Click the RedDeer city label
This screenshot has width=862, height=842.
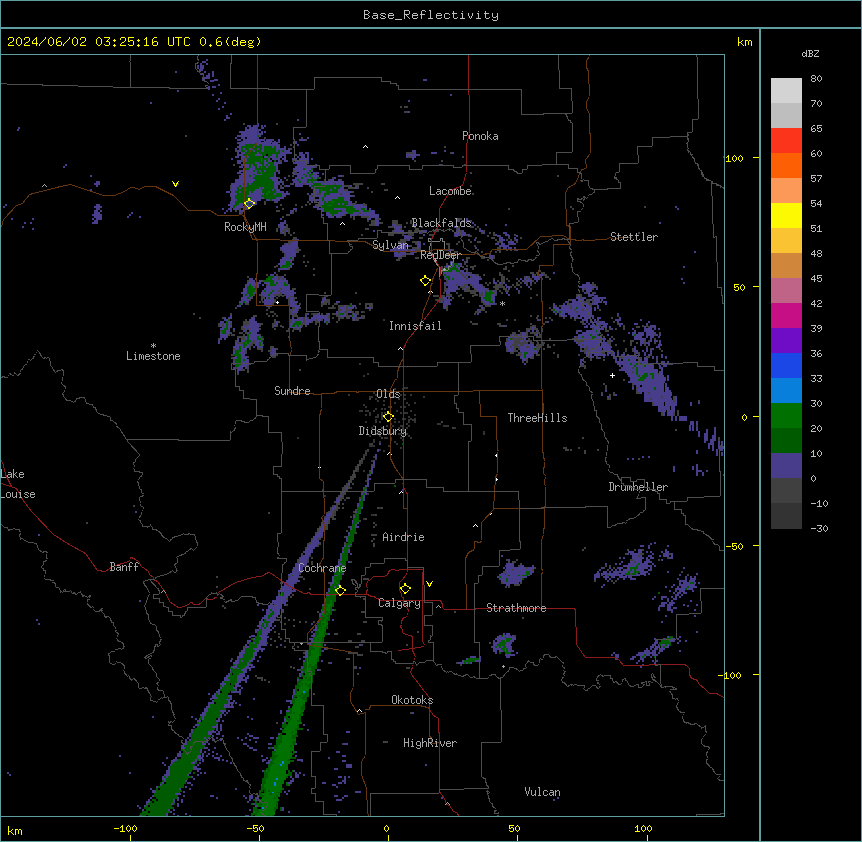tap(440, 255)
